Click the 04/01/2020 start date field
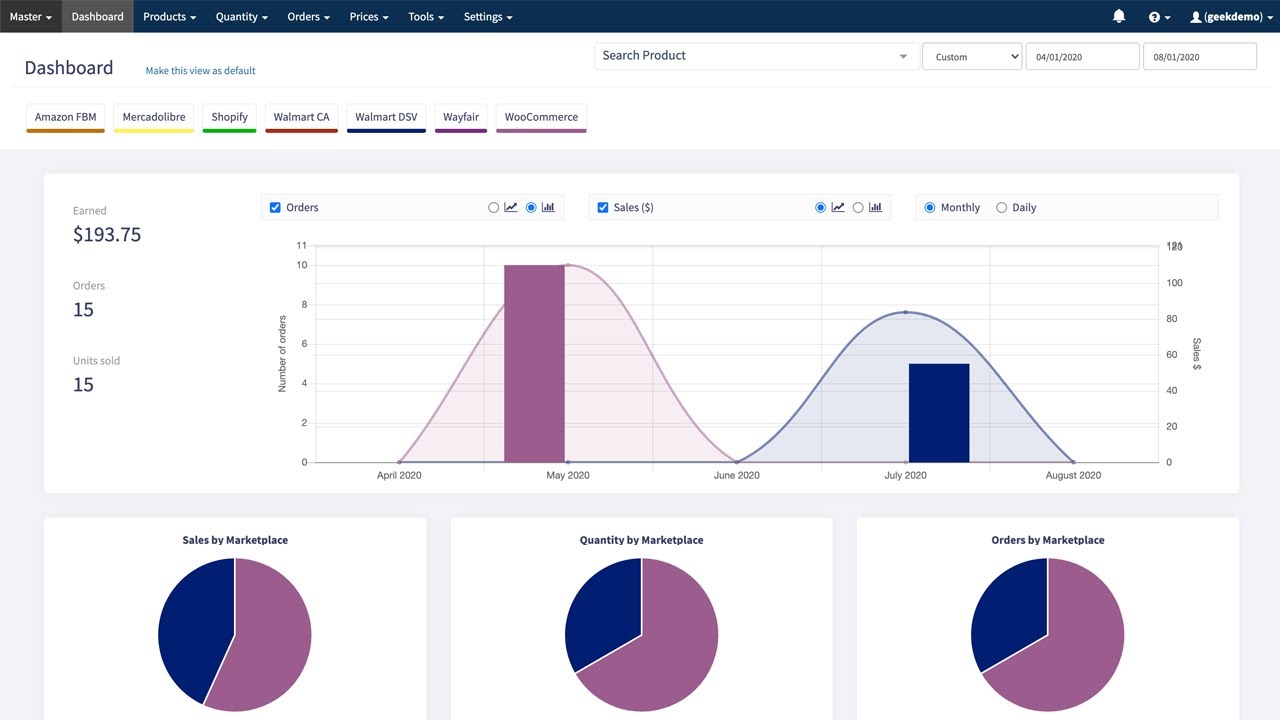Screen dimensions: 1280x720 [x=1082, y=56]
